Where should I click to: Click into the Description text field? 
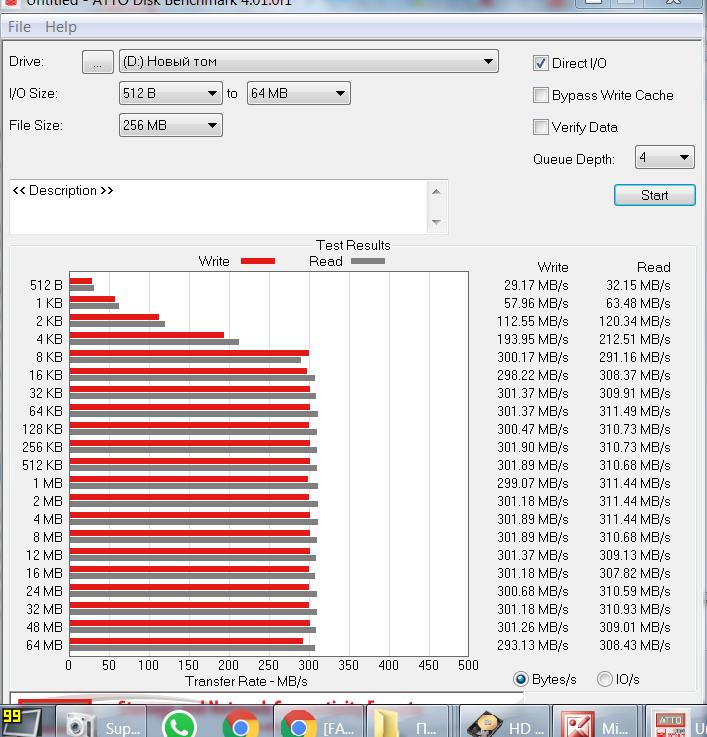(x=219, y=207)
